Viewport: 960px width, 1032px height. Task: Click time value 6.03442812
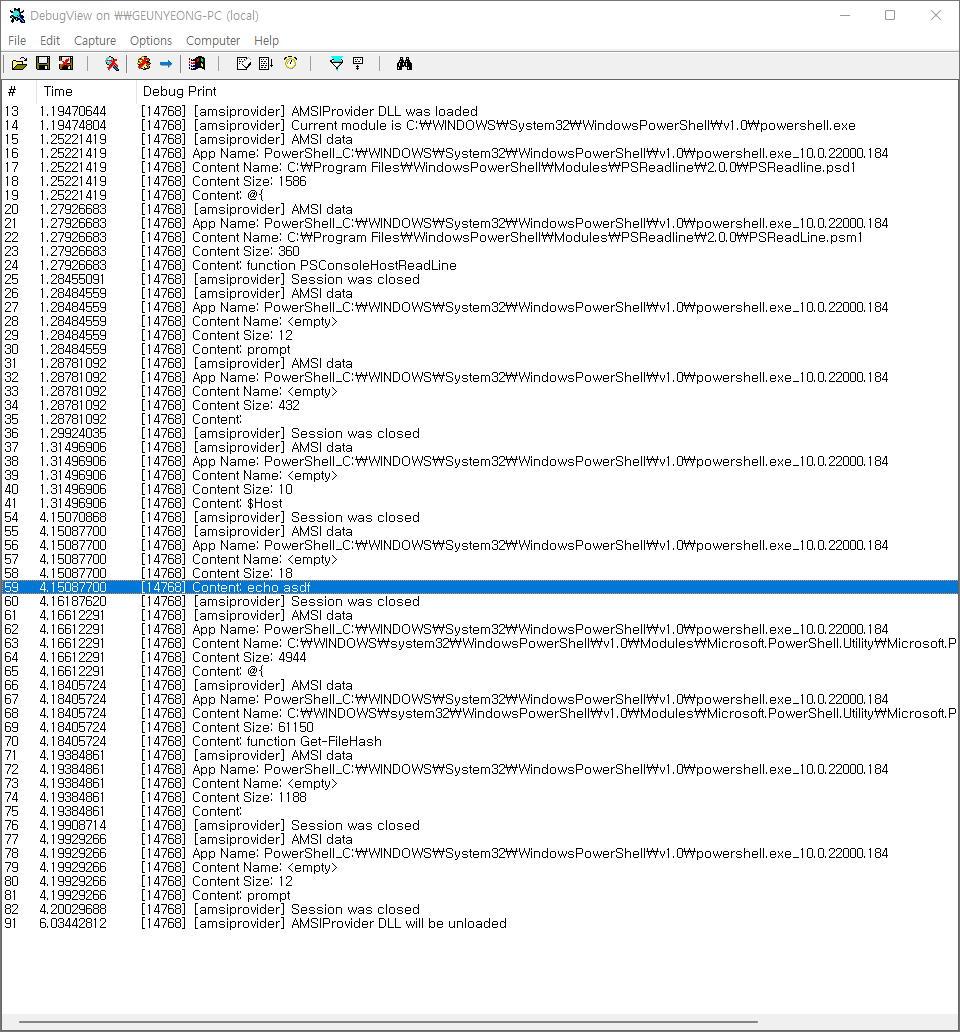[72, 923]
